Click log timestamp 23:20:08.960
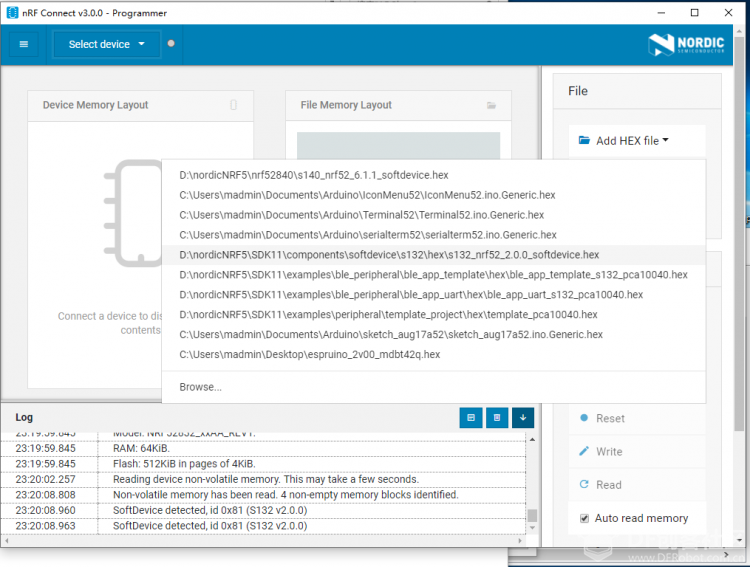The width and height of the screenshot is (750, 567). [45, 510]
